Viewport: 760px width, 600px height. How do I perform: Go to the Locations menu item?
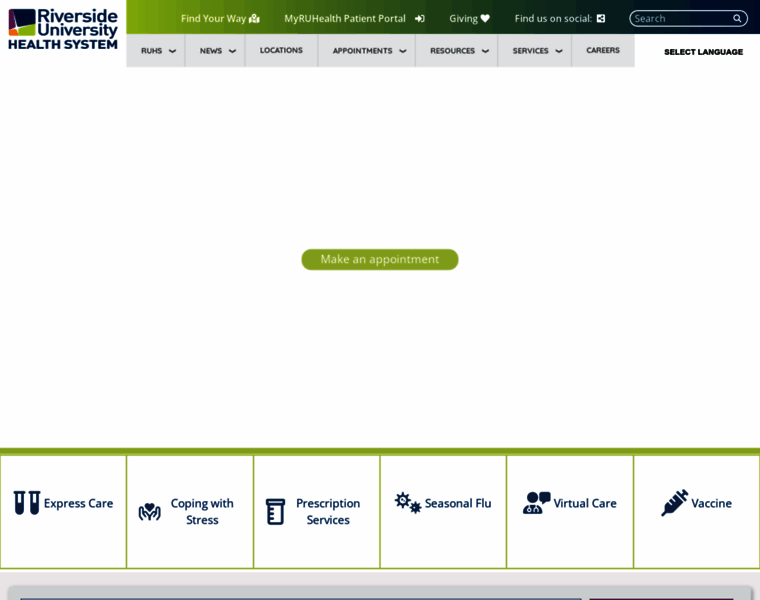[x=281, y=50]
